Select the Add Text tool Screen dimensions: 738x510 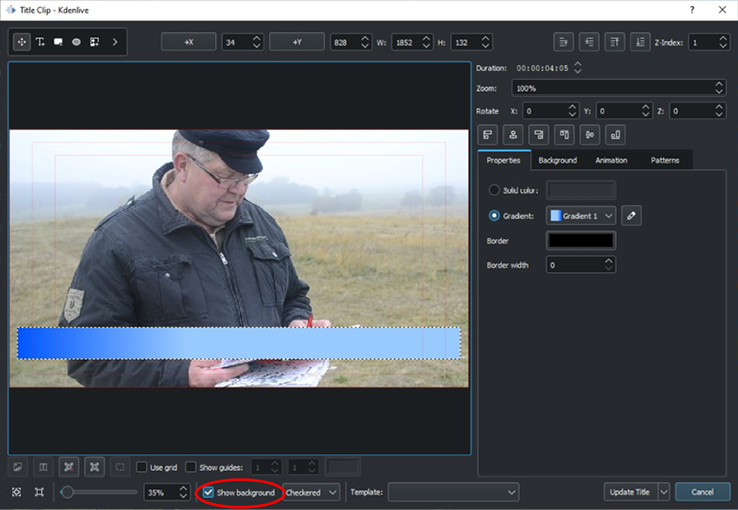[x=40, y=42]
